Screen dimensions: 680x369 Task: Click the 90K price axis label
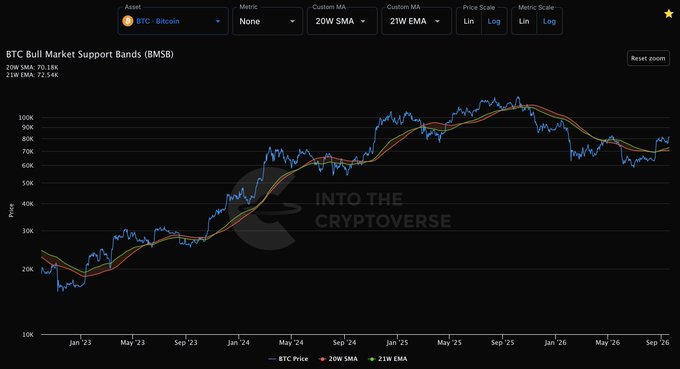coord(28,127)
